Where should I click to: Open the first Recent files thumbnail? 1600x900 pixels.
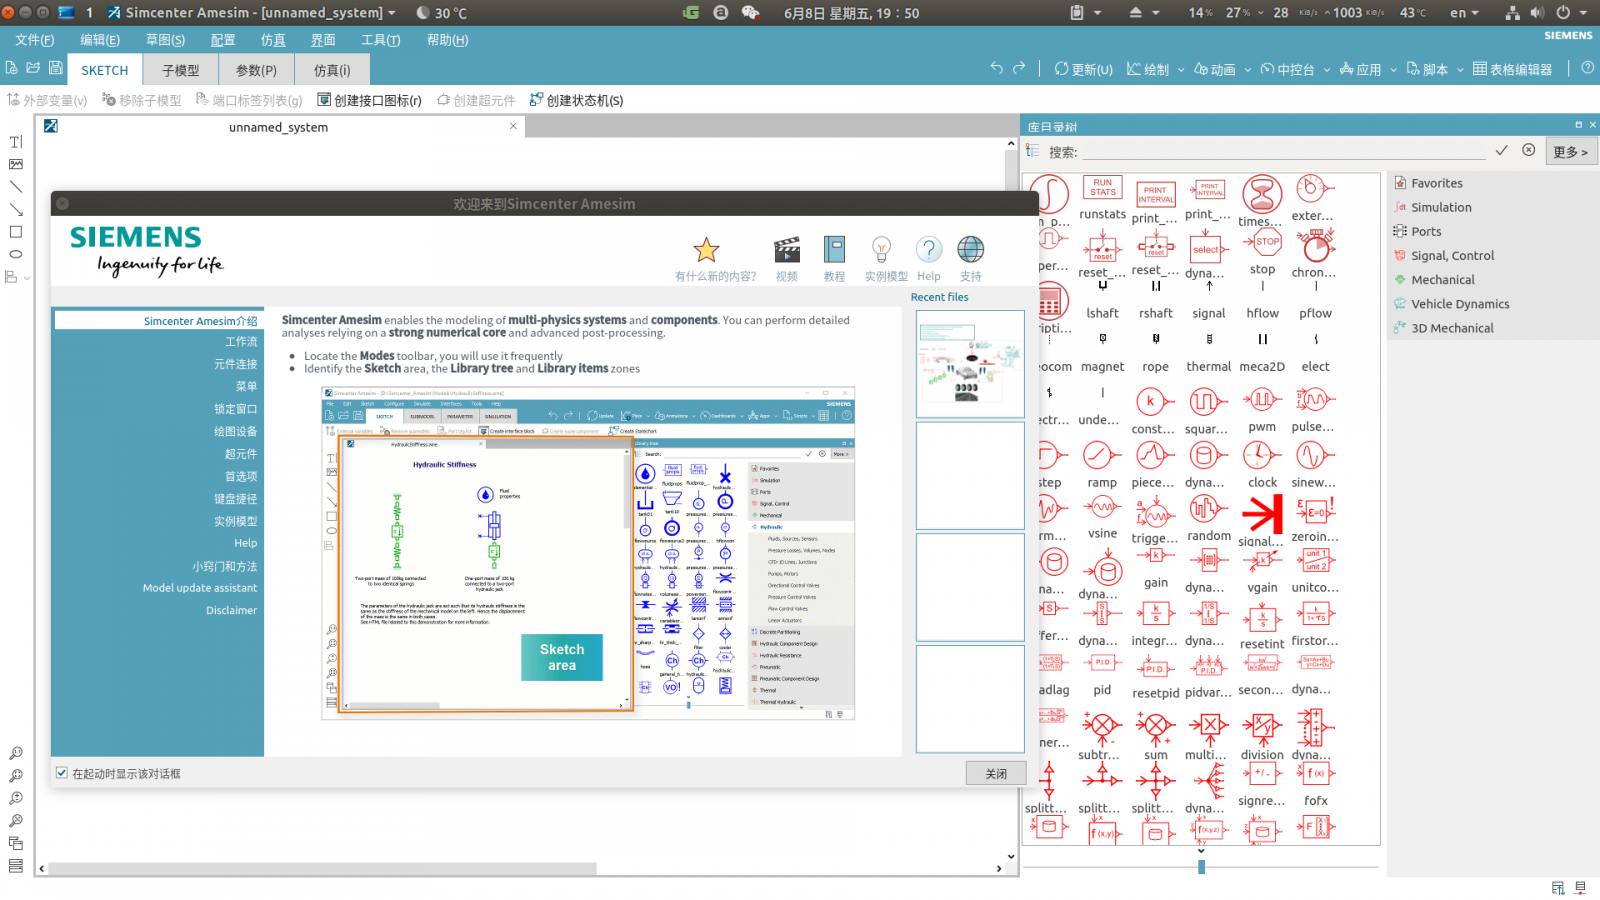point(969,363)
